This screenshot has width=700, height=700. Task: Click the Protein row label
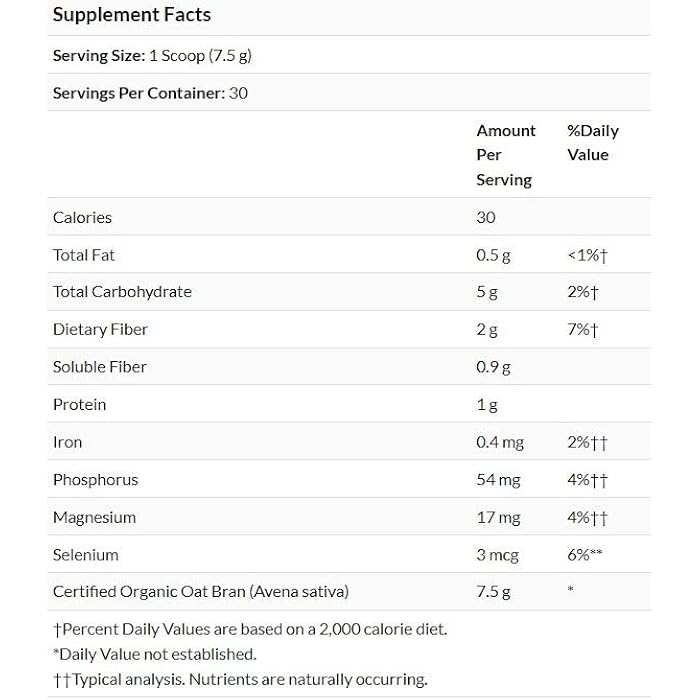[79, 404]
